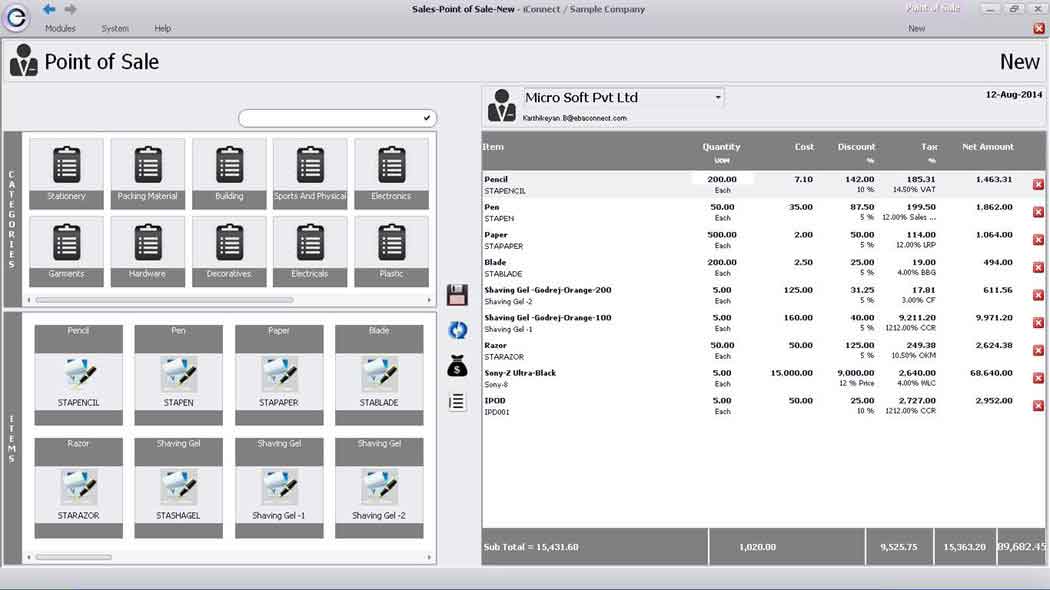Choose the Hardware category tile

coord(148,251)
